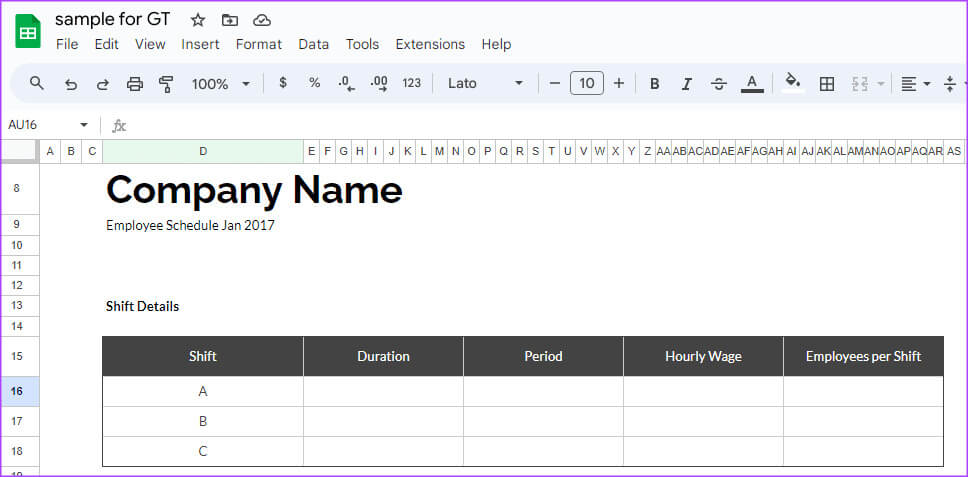The image size is (968, 477).
Task: Select Employee Schedule Jan 2017 cell
Action: 190,225
